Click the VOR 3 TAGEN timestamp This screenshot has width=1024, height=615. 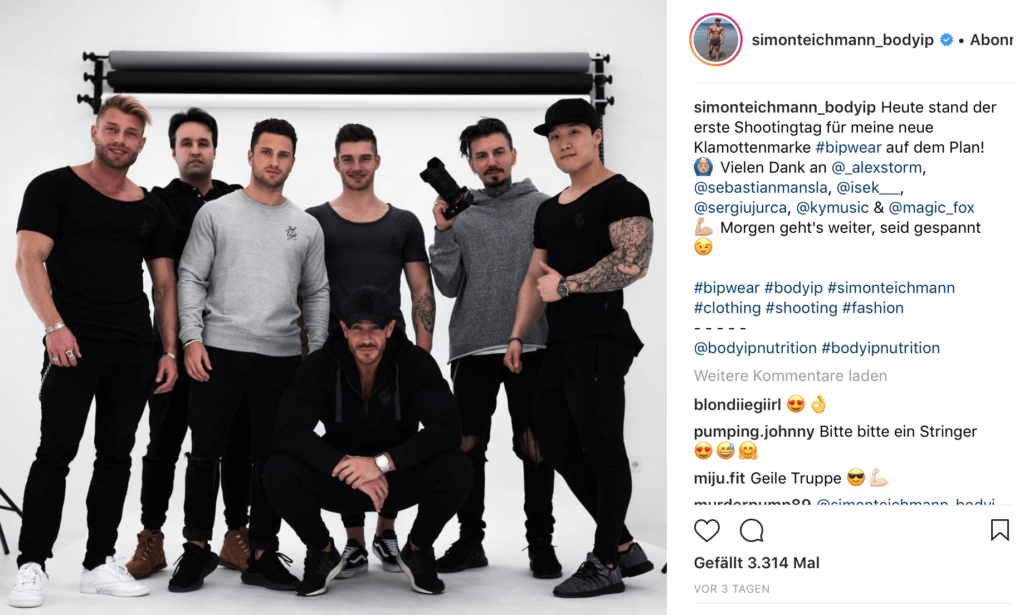click(x=731, y=589)
